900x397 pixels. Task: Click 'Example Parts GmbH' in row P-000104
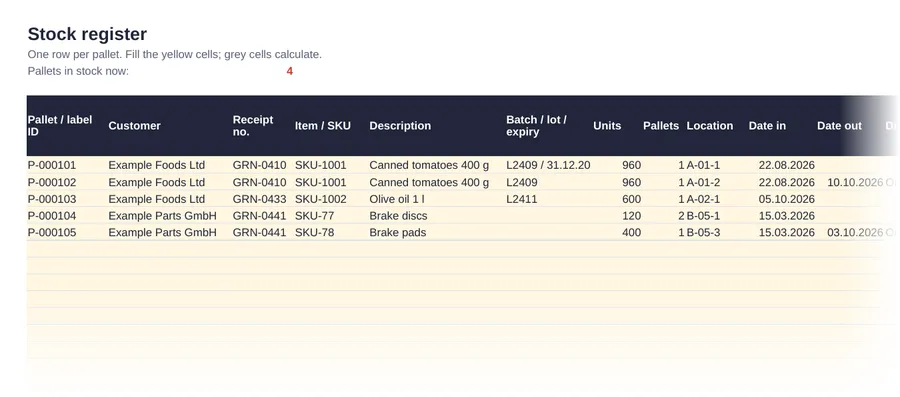pos(162,216)
